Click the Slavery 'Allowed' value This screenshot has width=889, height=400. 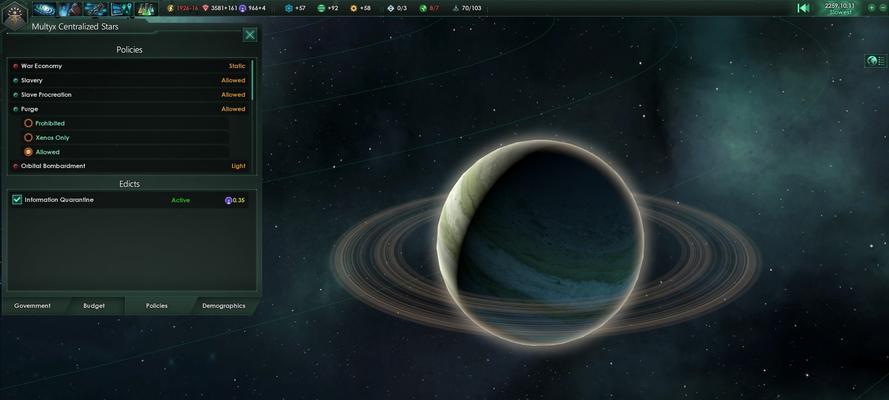click(x=233, y=80)
